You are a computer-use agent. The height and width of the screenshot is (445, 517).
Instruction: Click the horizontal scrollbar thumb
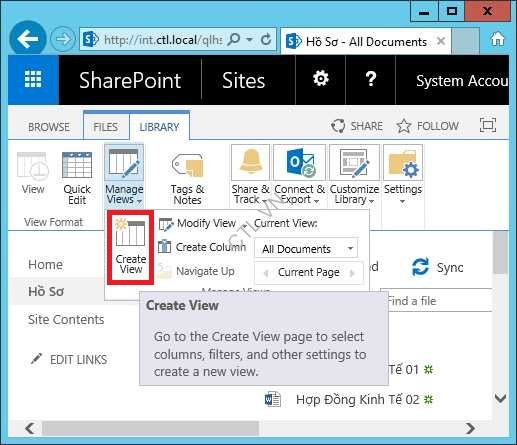[150, 428]
